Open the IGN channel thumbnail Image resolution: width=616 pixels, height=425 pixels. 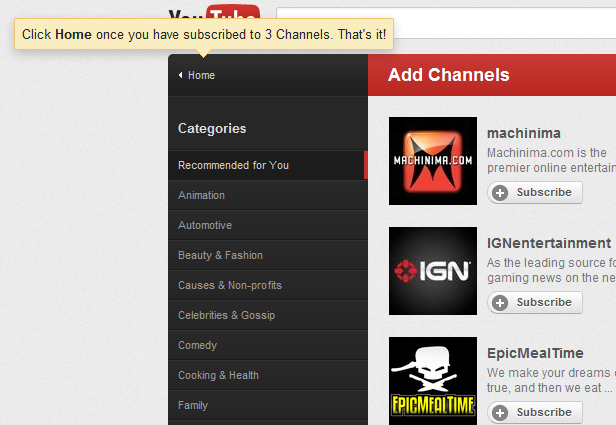click(x=433, y=271)
